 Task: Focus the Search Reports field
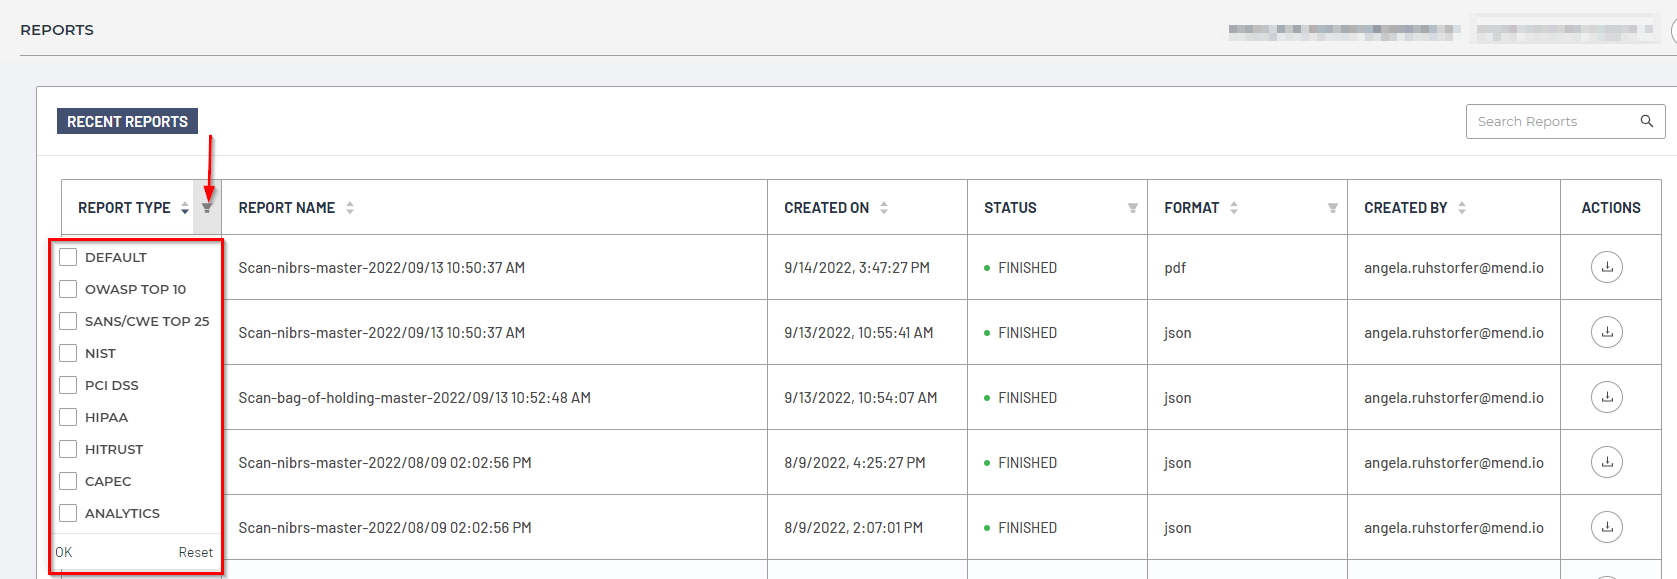point(1550,121)
